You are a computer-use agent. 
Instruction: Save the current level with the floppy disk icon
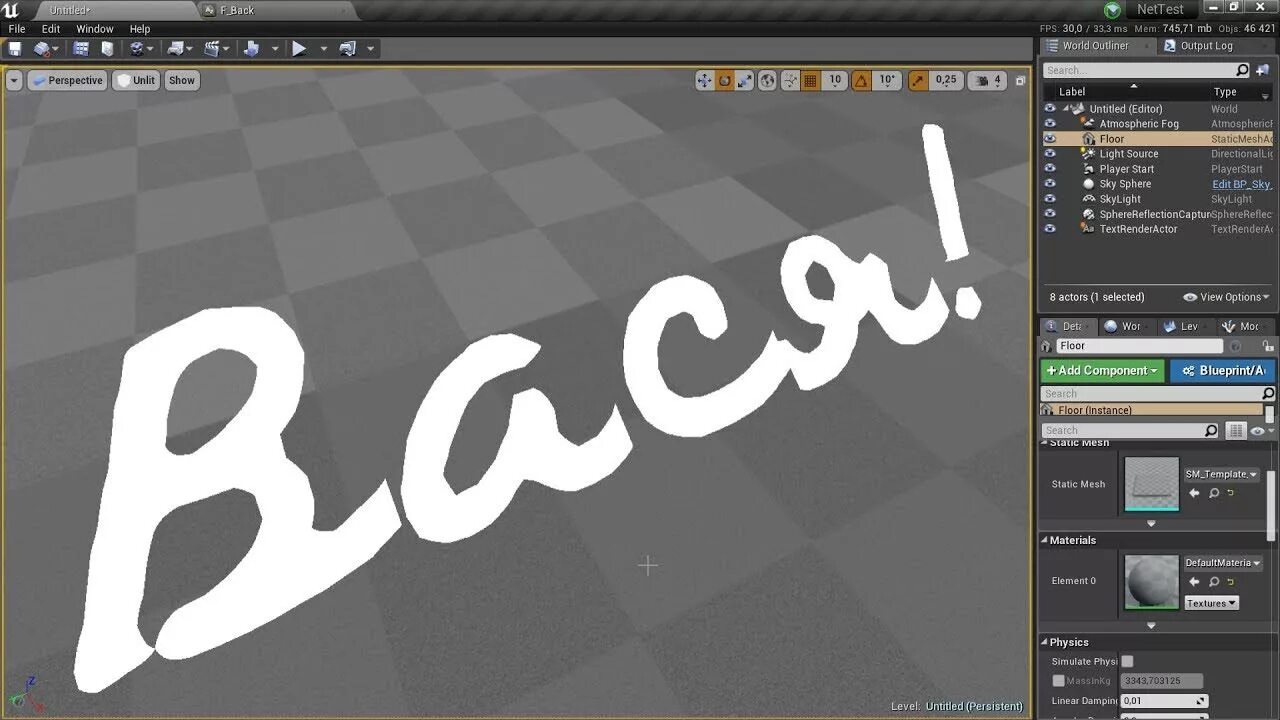(15, 48)
